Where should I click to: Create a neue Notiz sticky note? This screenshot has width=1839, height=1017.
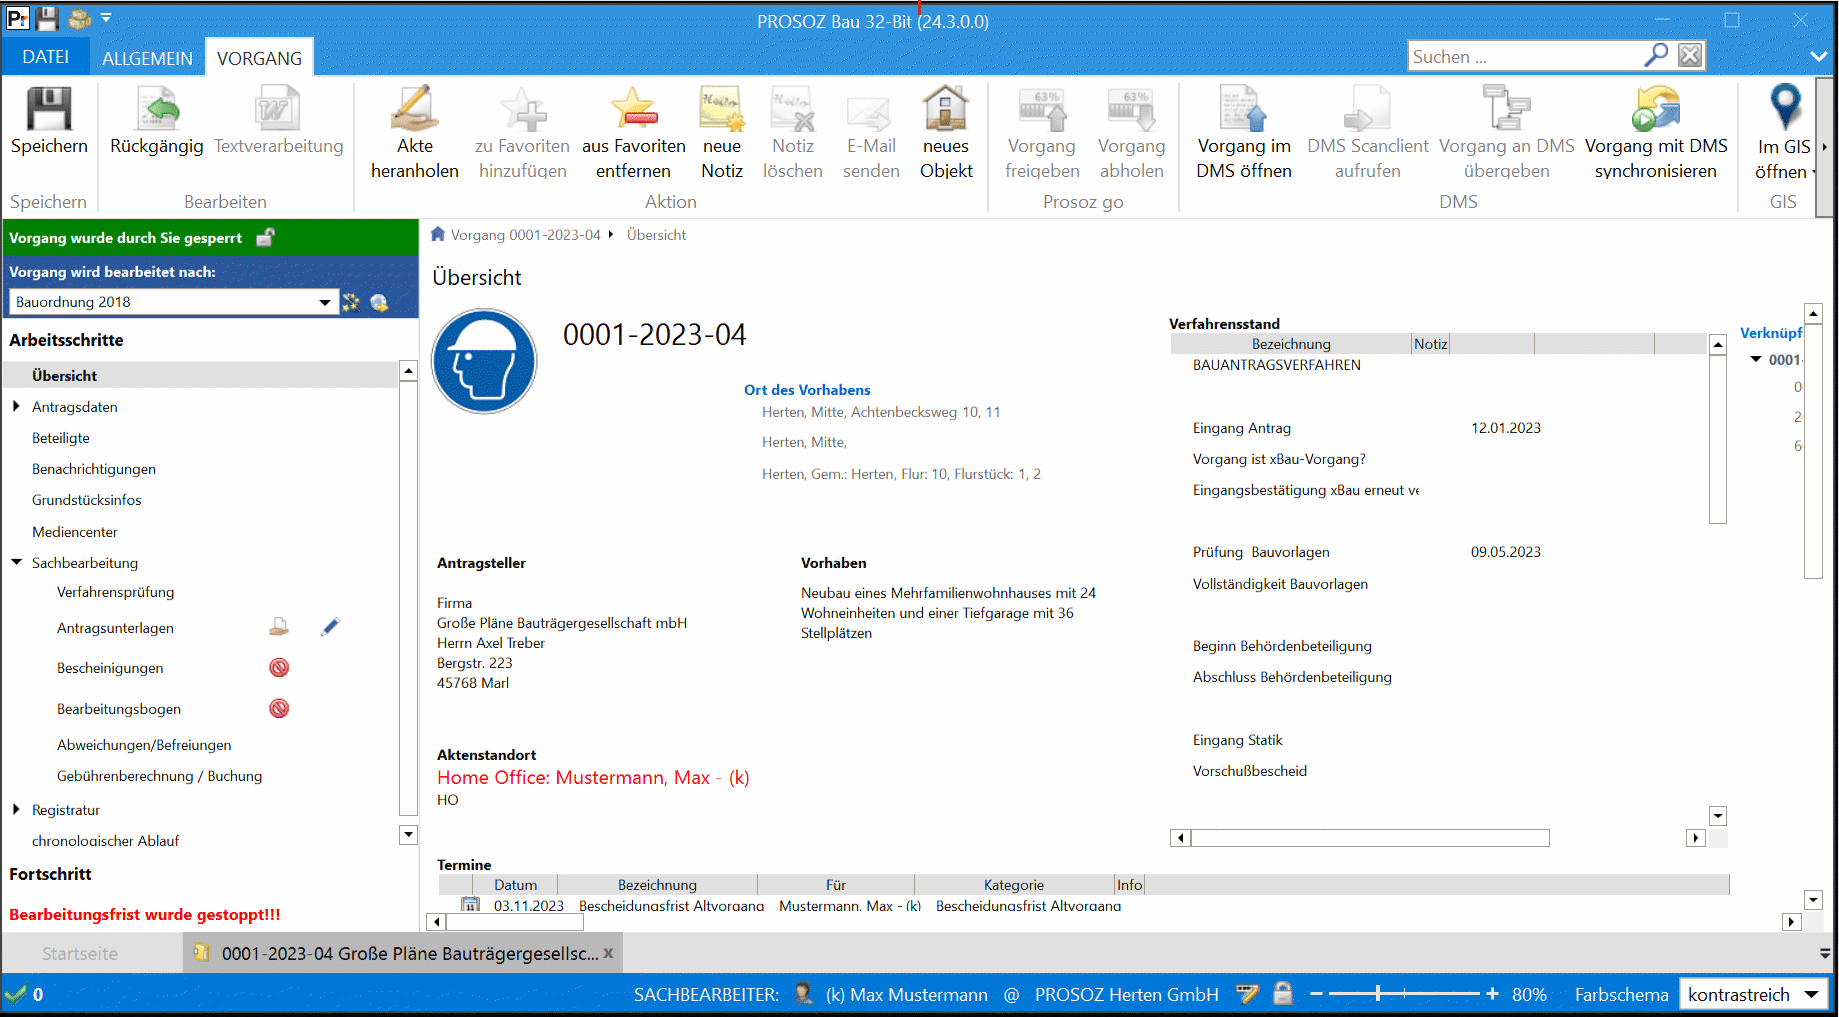tap(722, 109)
